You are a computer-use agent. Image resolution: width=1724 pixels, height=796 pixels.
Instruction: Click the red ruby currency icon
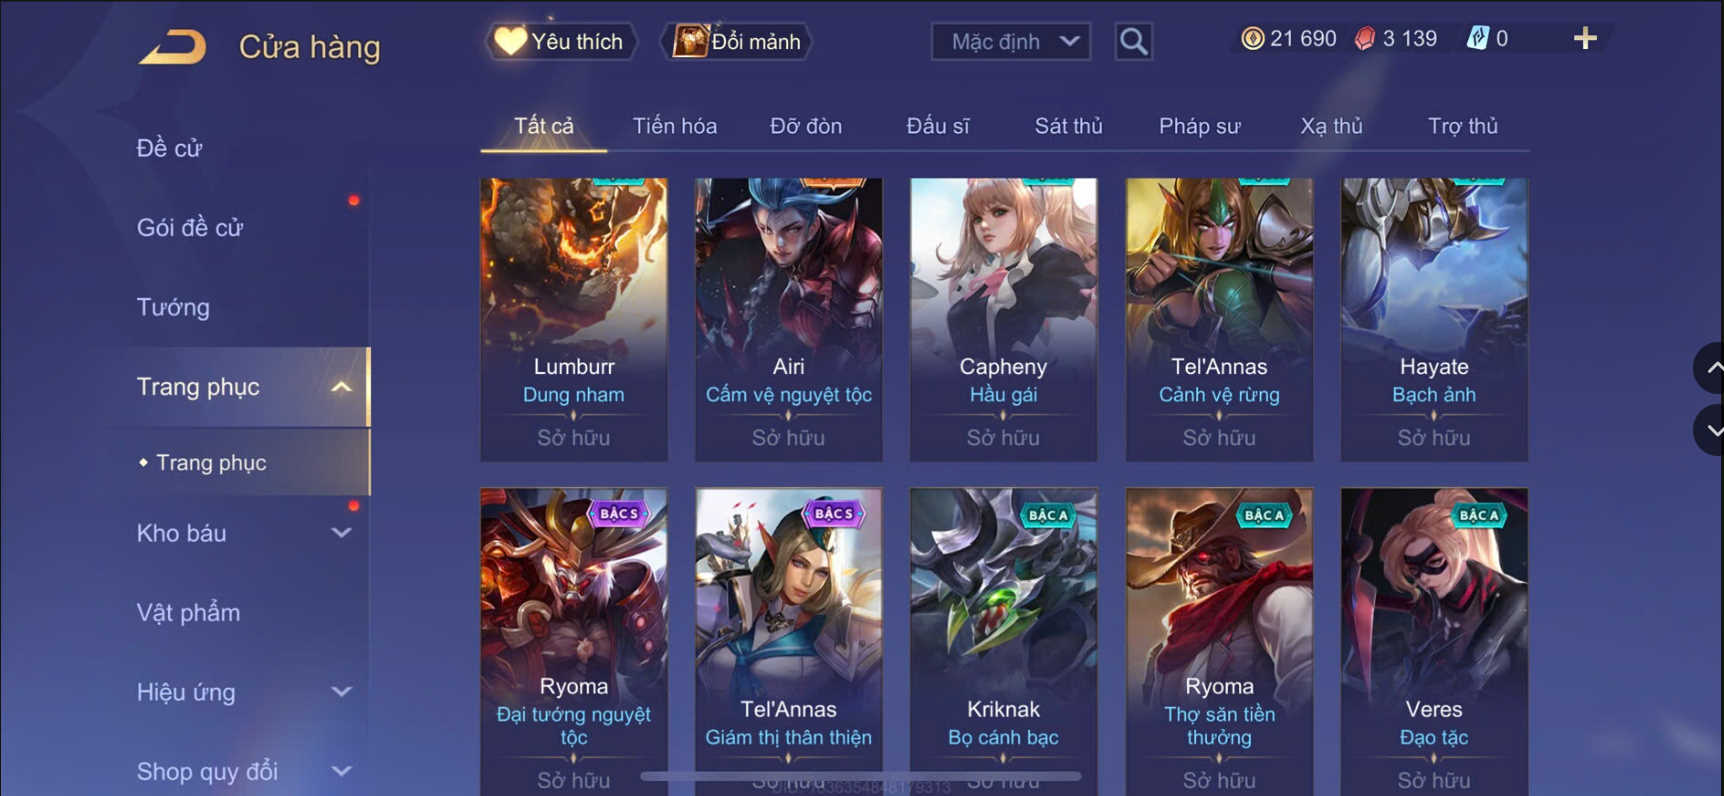[1365, 39]
